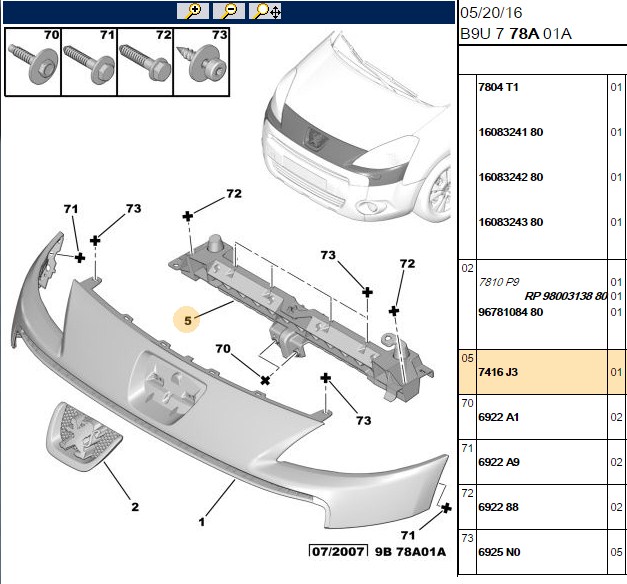Click the date 05/20/16

pos(491,12)
